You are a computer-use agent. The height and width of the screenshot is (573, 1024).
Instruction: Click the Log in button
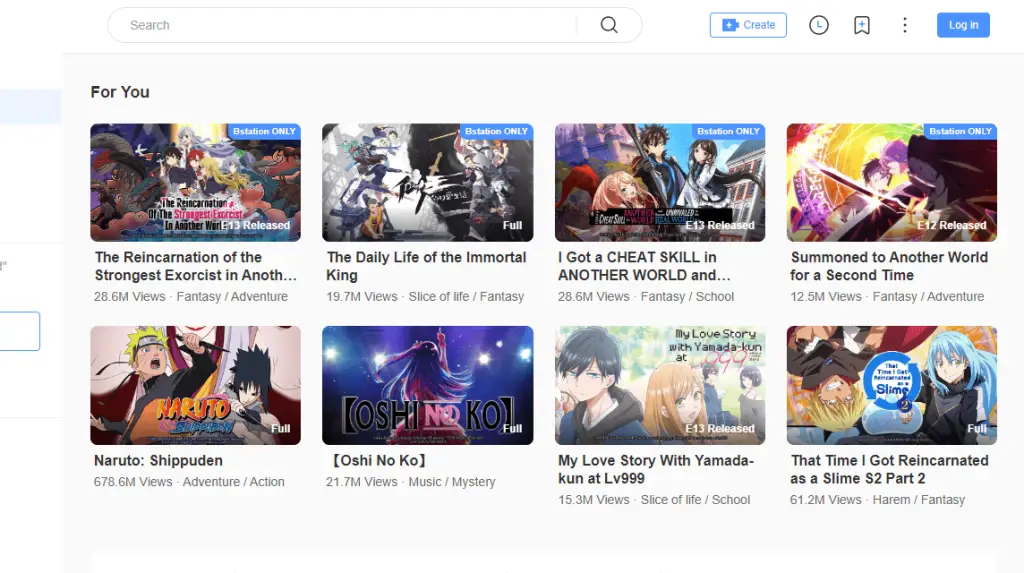click(963, 25)
